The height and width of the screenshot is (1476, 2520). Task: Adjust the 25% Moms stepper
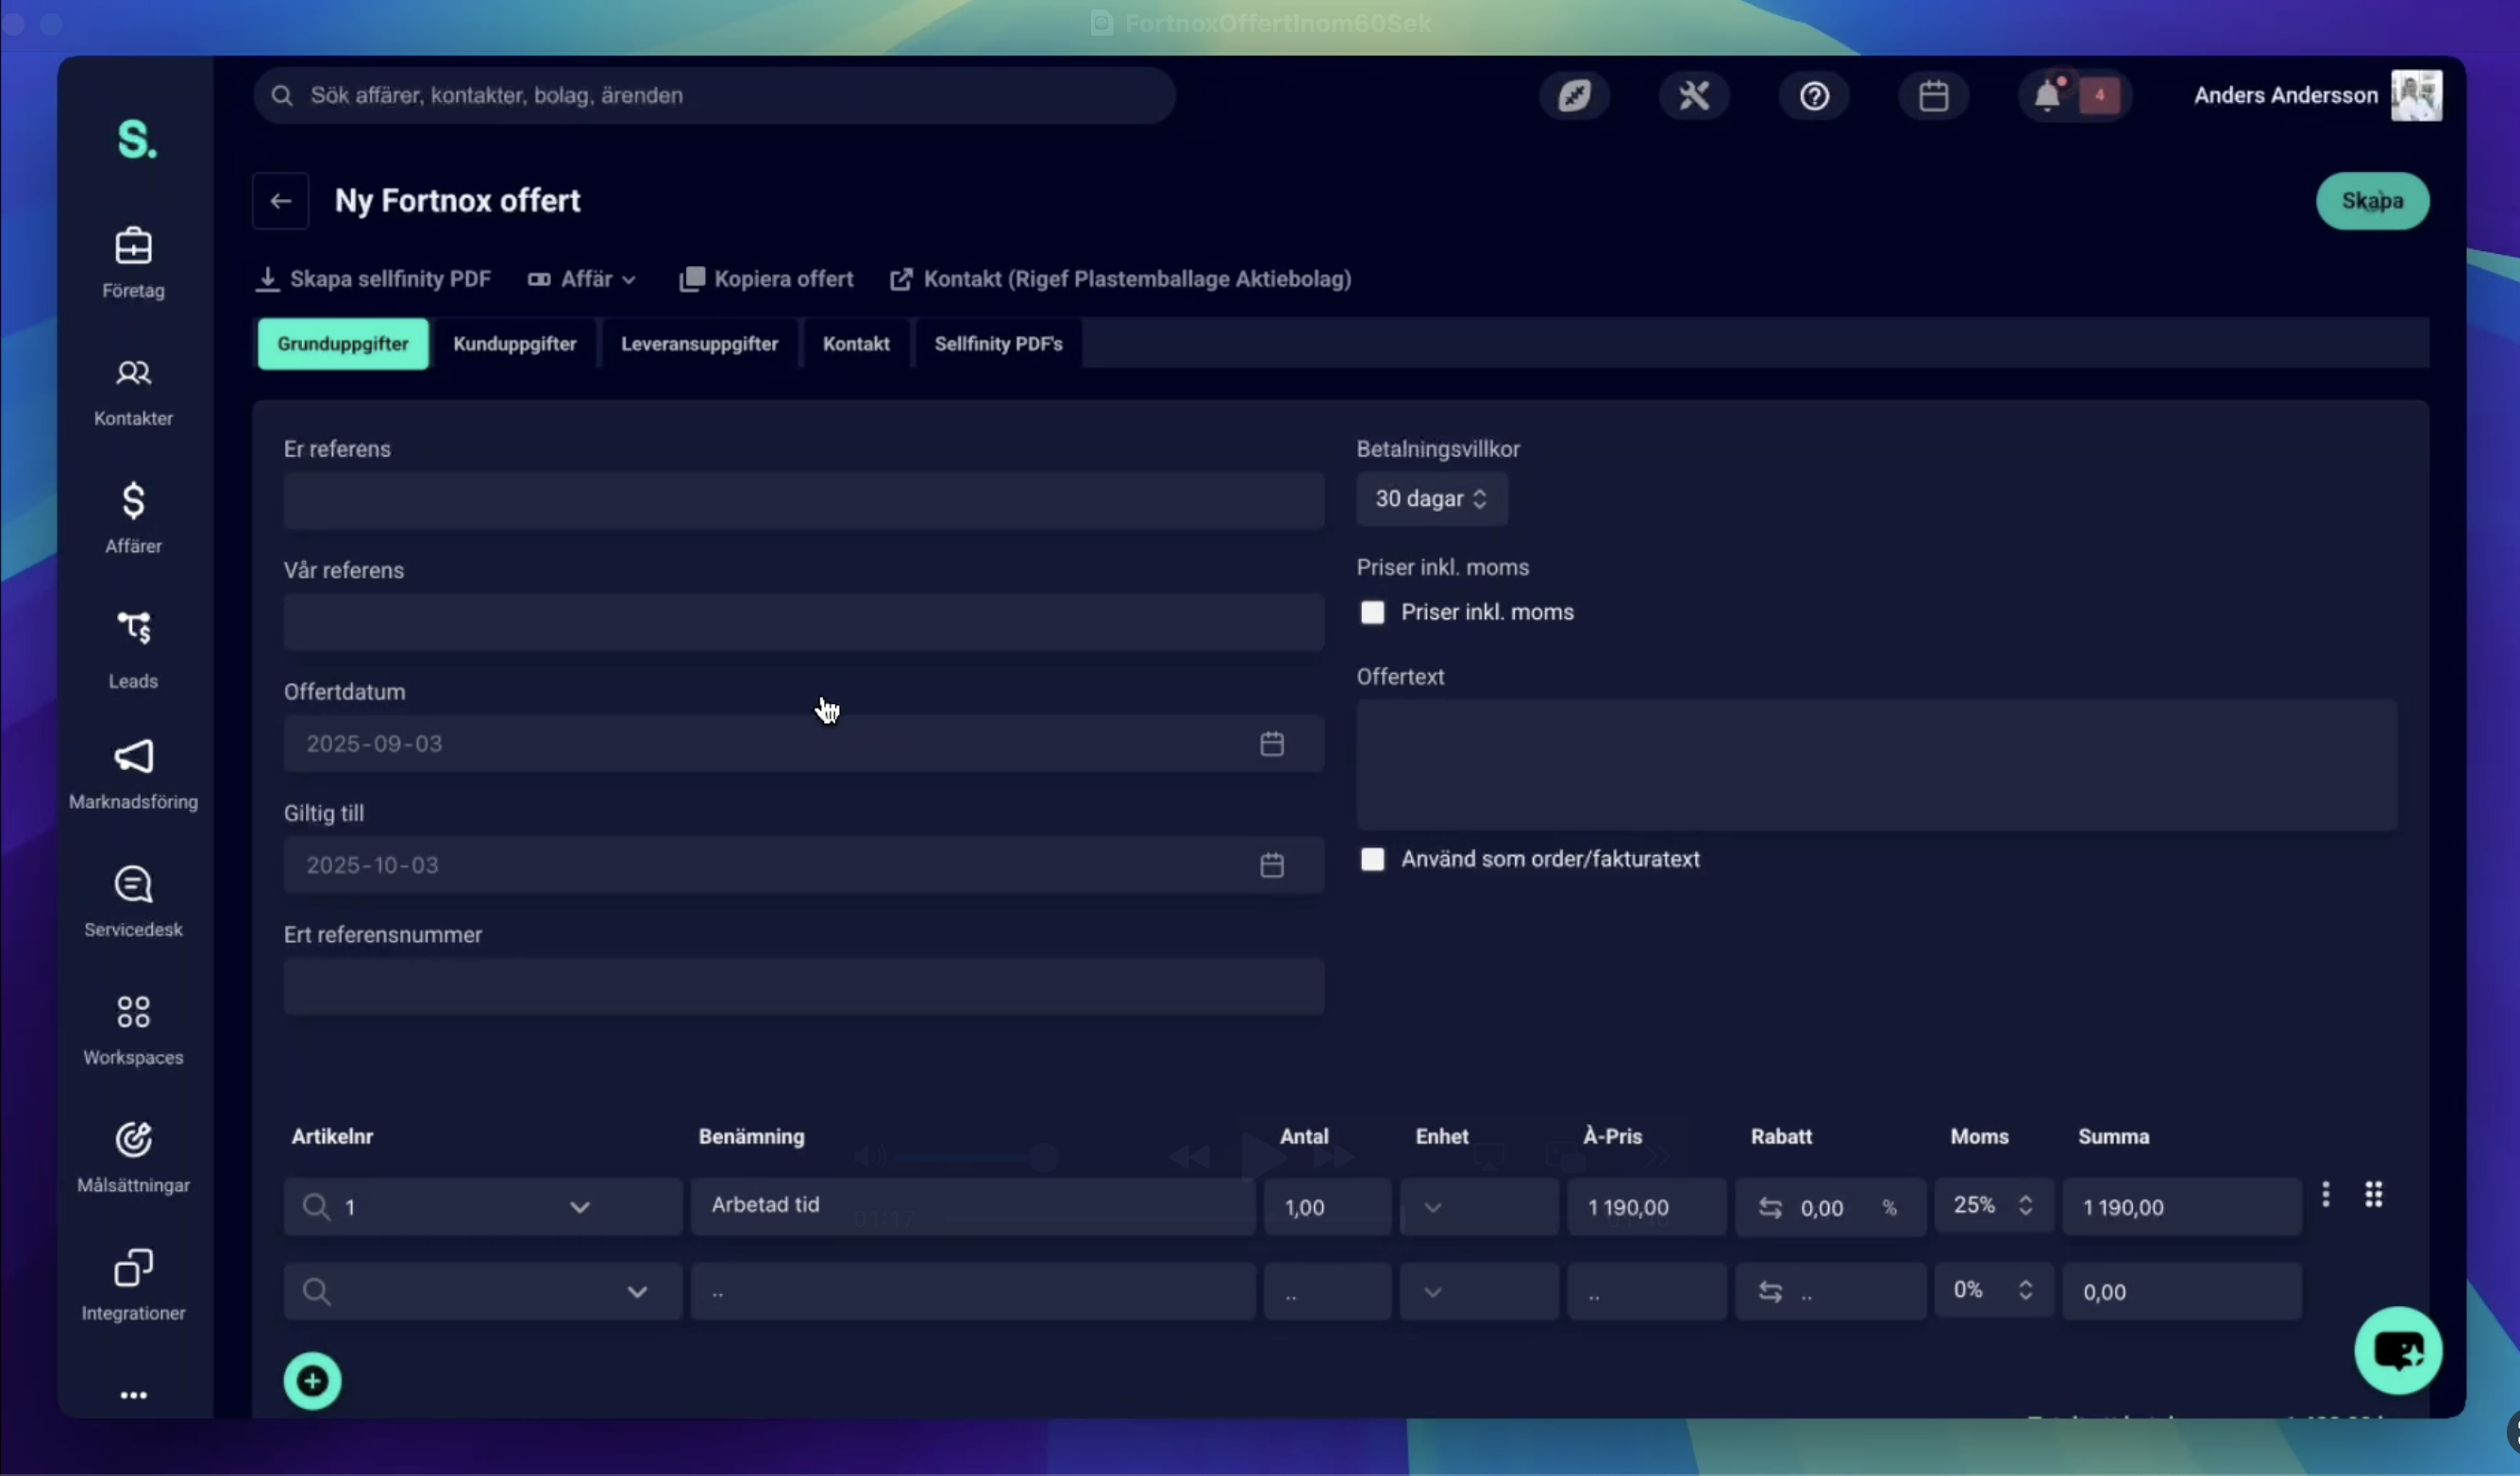pyautogui.click(x=2027, y=1207)
